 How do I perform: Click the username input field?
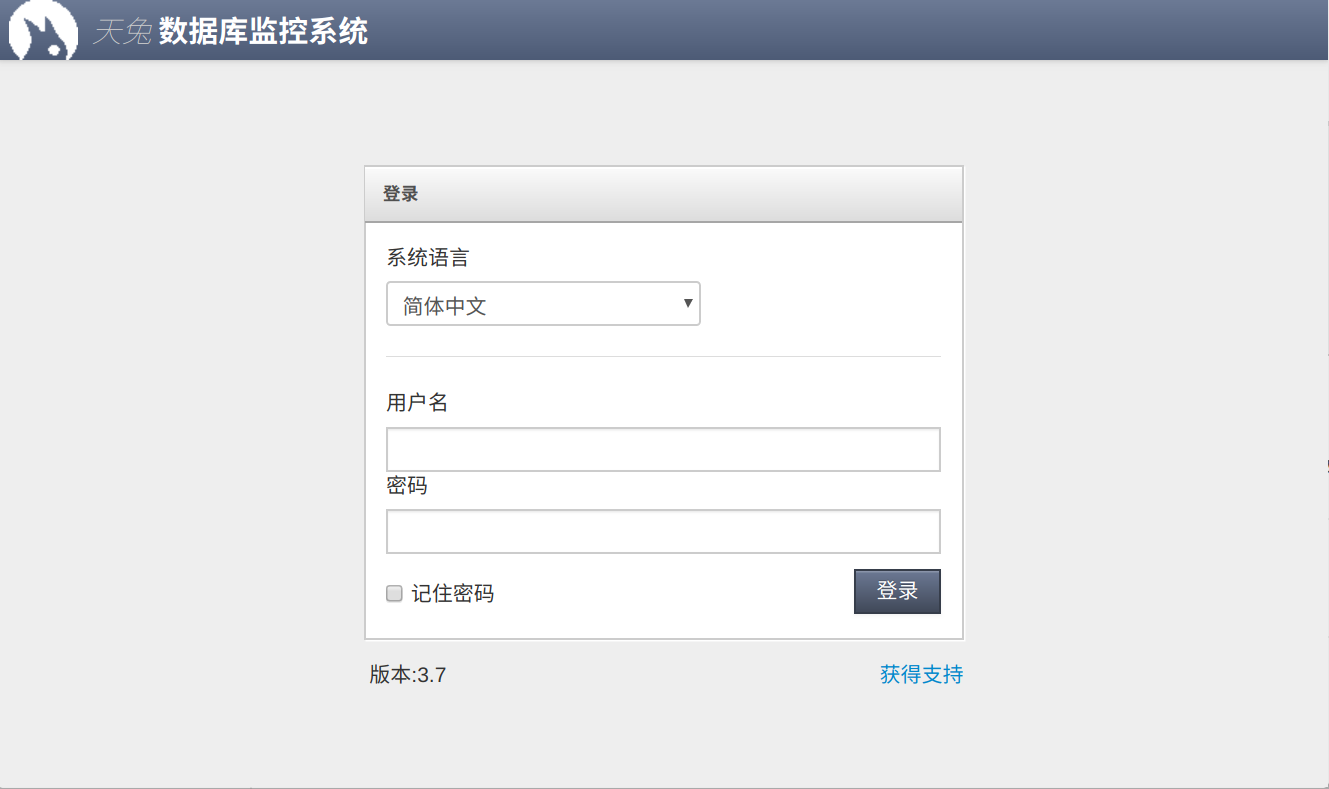point(663,449)
